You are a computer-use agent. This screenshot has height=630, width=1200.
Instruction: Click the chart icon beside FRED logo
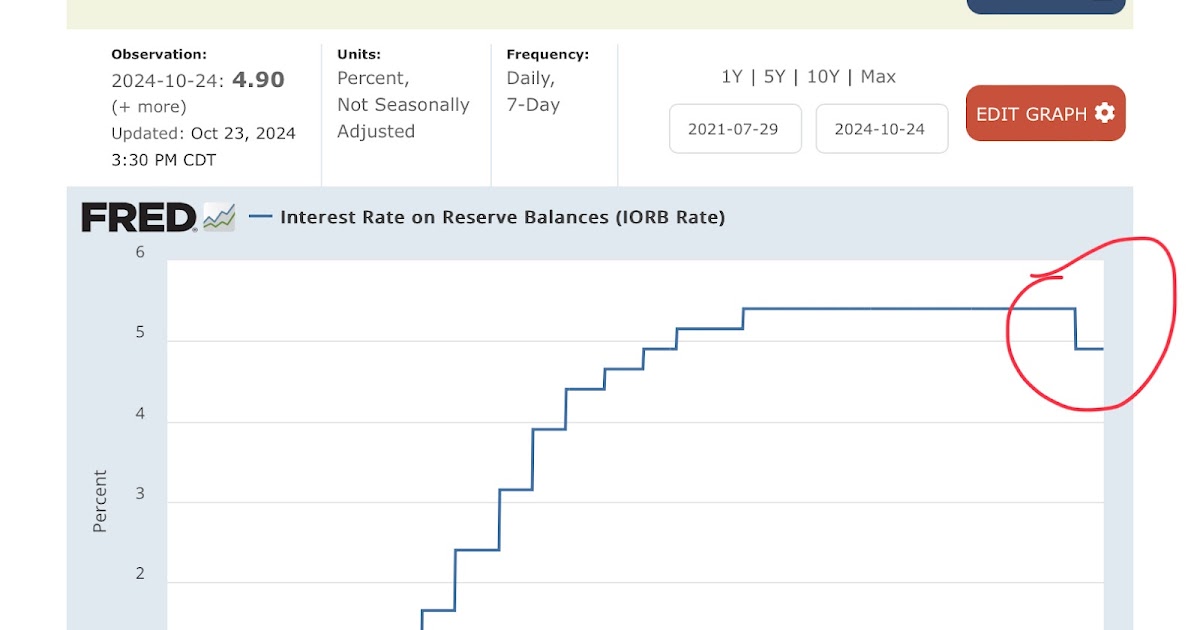[219, 217]
